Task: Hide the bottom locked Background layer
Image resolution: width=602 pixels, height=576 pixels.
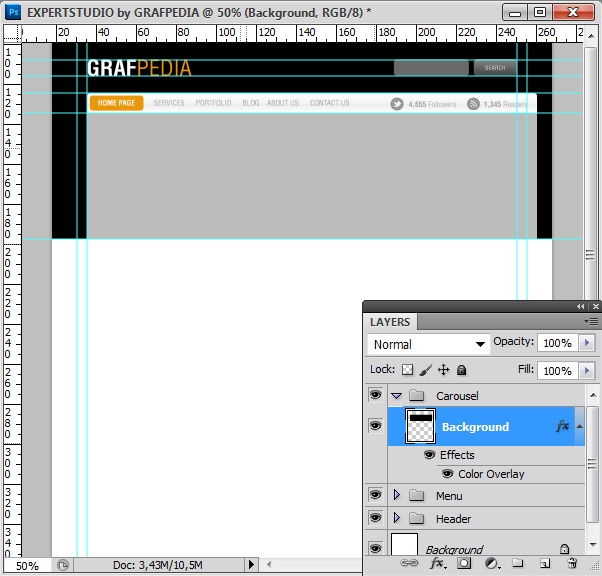Action: [375, 548]
